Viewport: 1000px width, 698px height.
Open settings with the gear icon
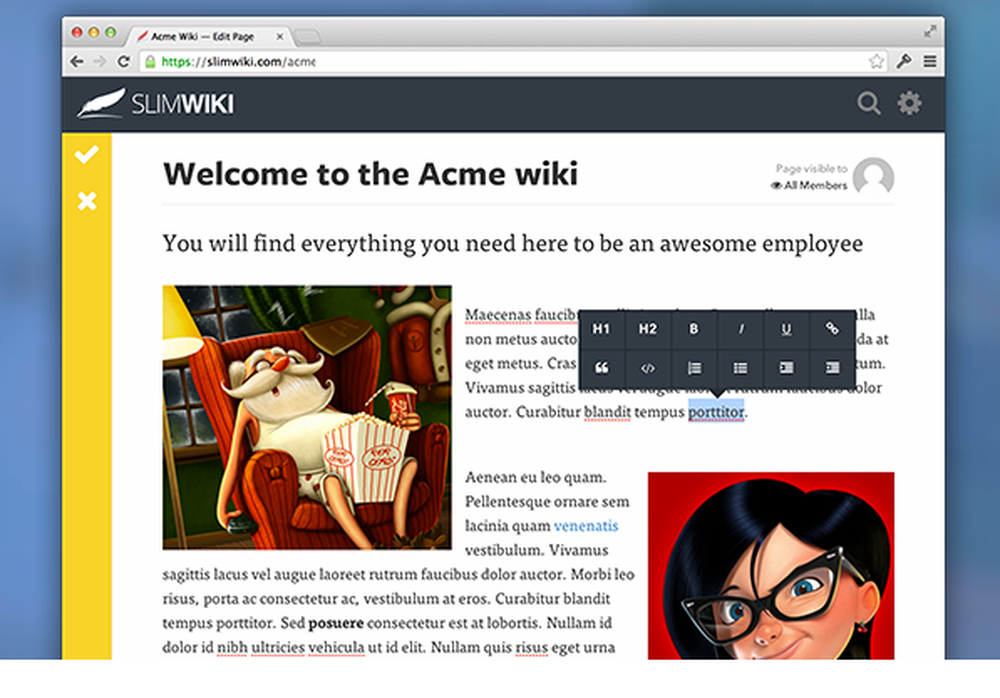[x=909, y=103]
